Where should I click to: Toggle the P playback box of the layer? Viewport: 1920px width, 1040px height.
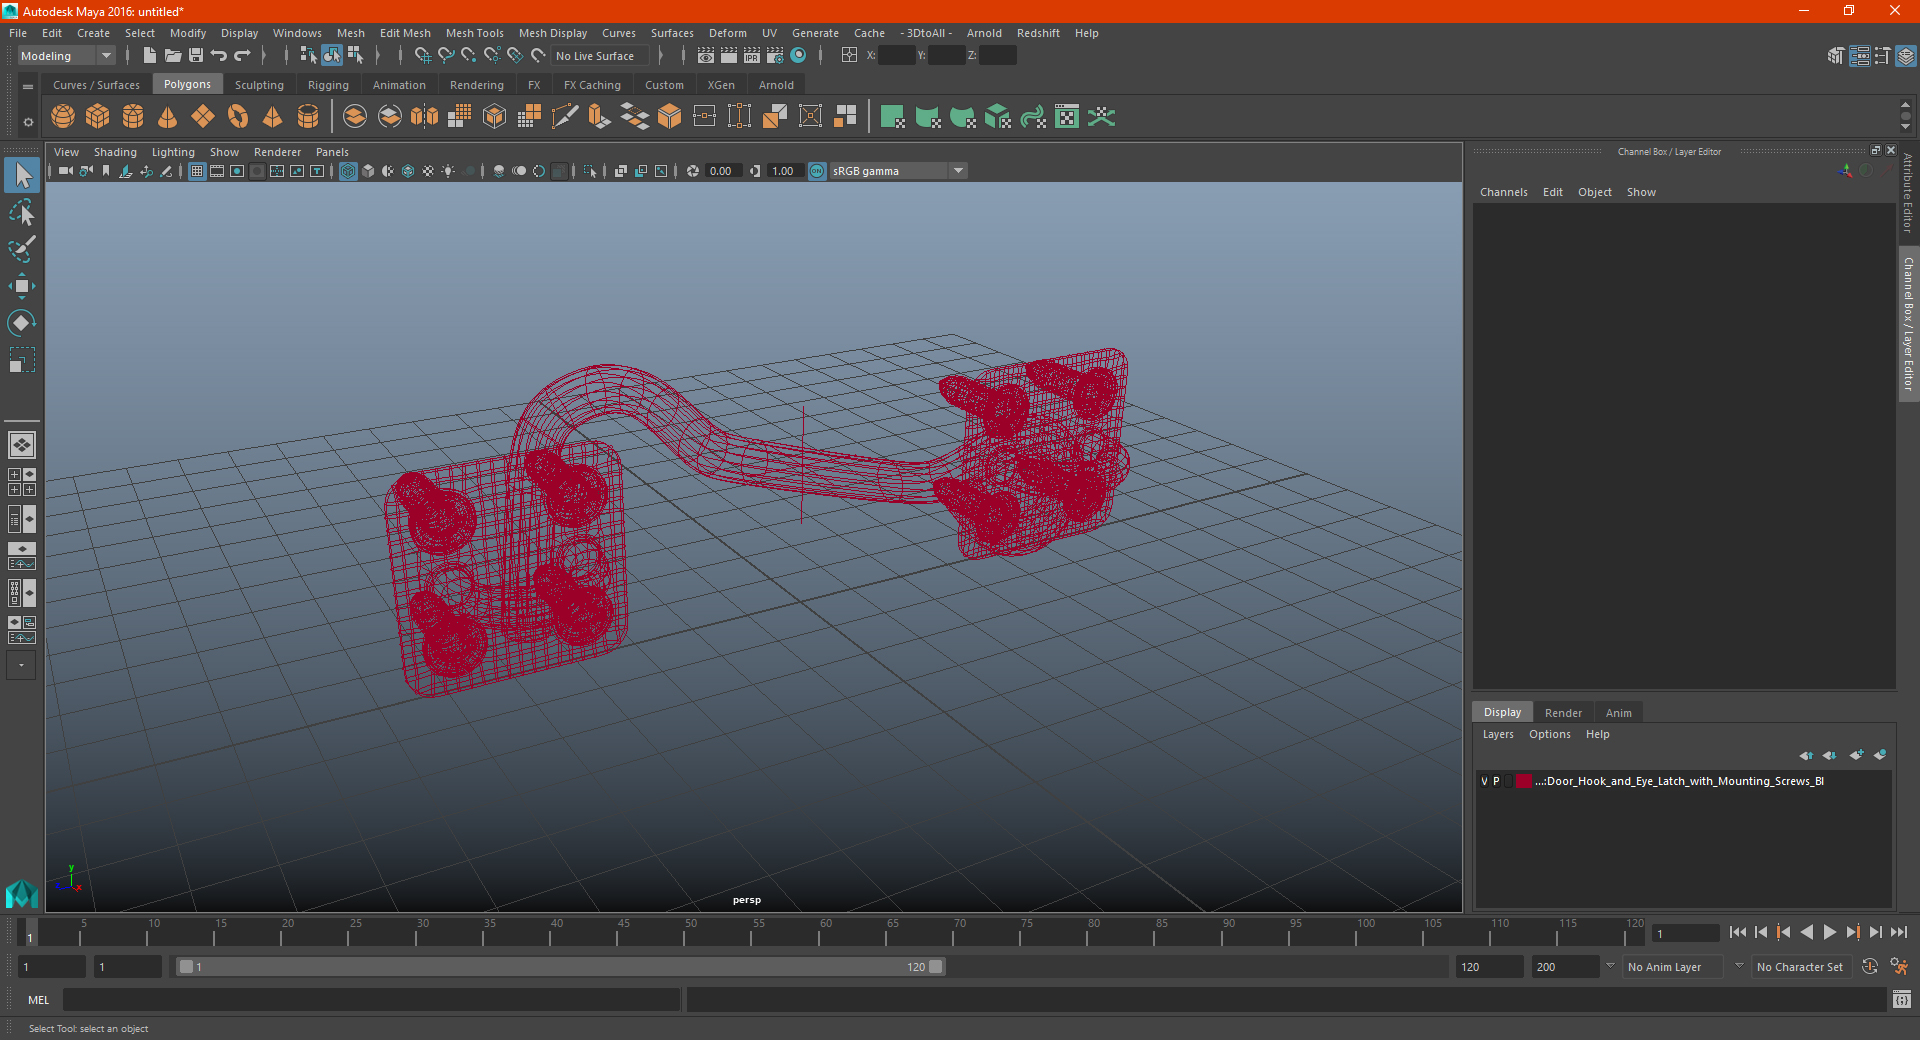point(1496,781)
